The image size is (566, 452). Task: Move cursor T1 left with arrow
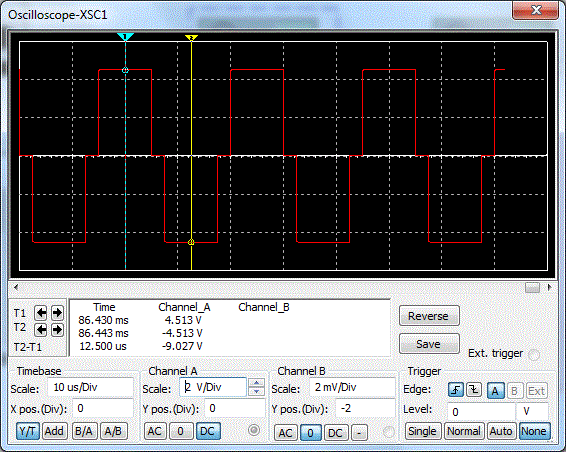[41, 313]
